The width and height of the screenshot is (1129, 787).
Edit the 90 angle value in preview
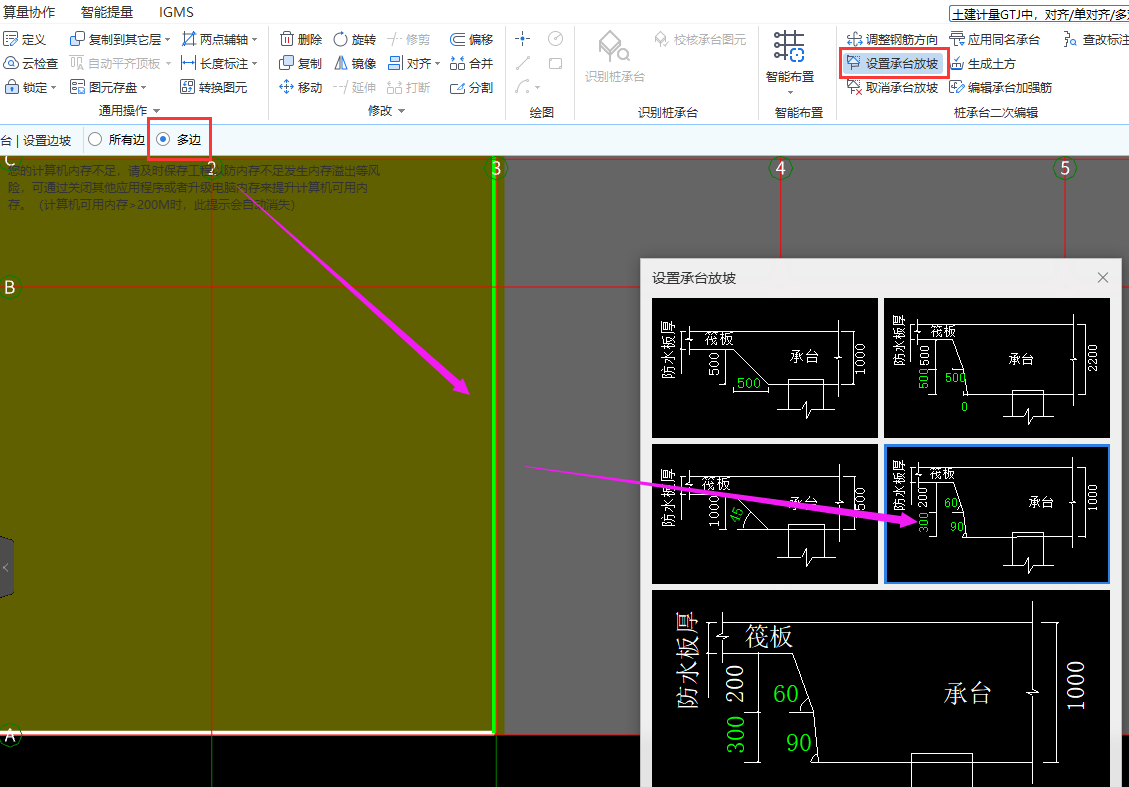pos(799,742)
